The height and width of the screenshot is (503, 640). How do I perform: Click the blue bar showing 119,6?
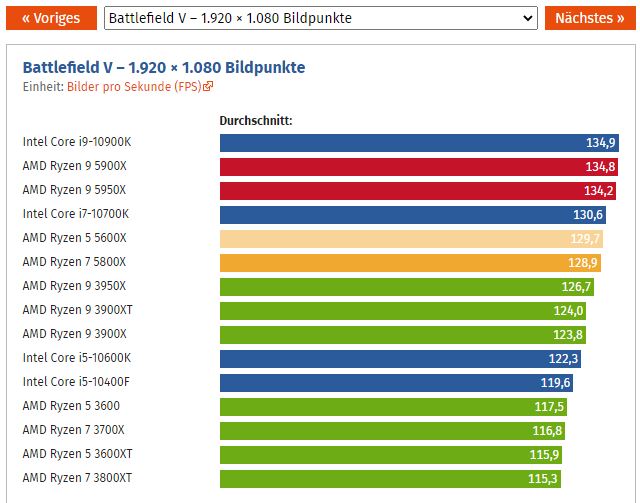(x=396, y=383)
